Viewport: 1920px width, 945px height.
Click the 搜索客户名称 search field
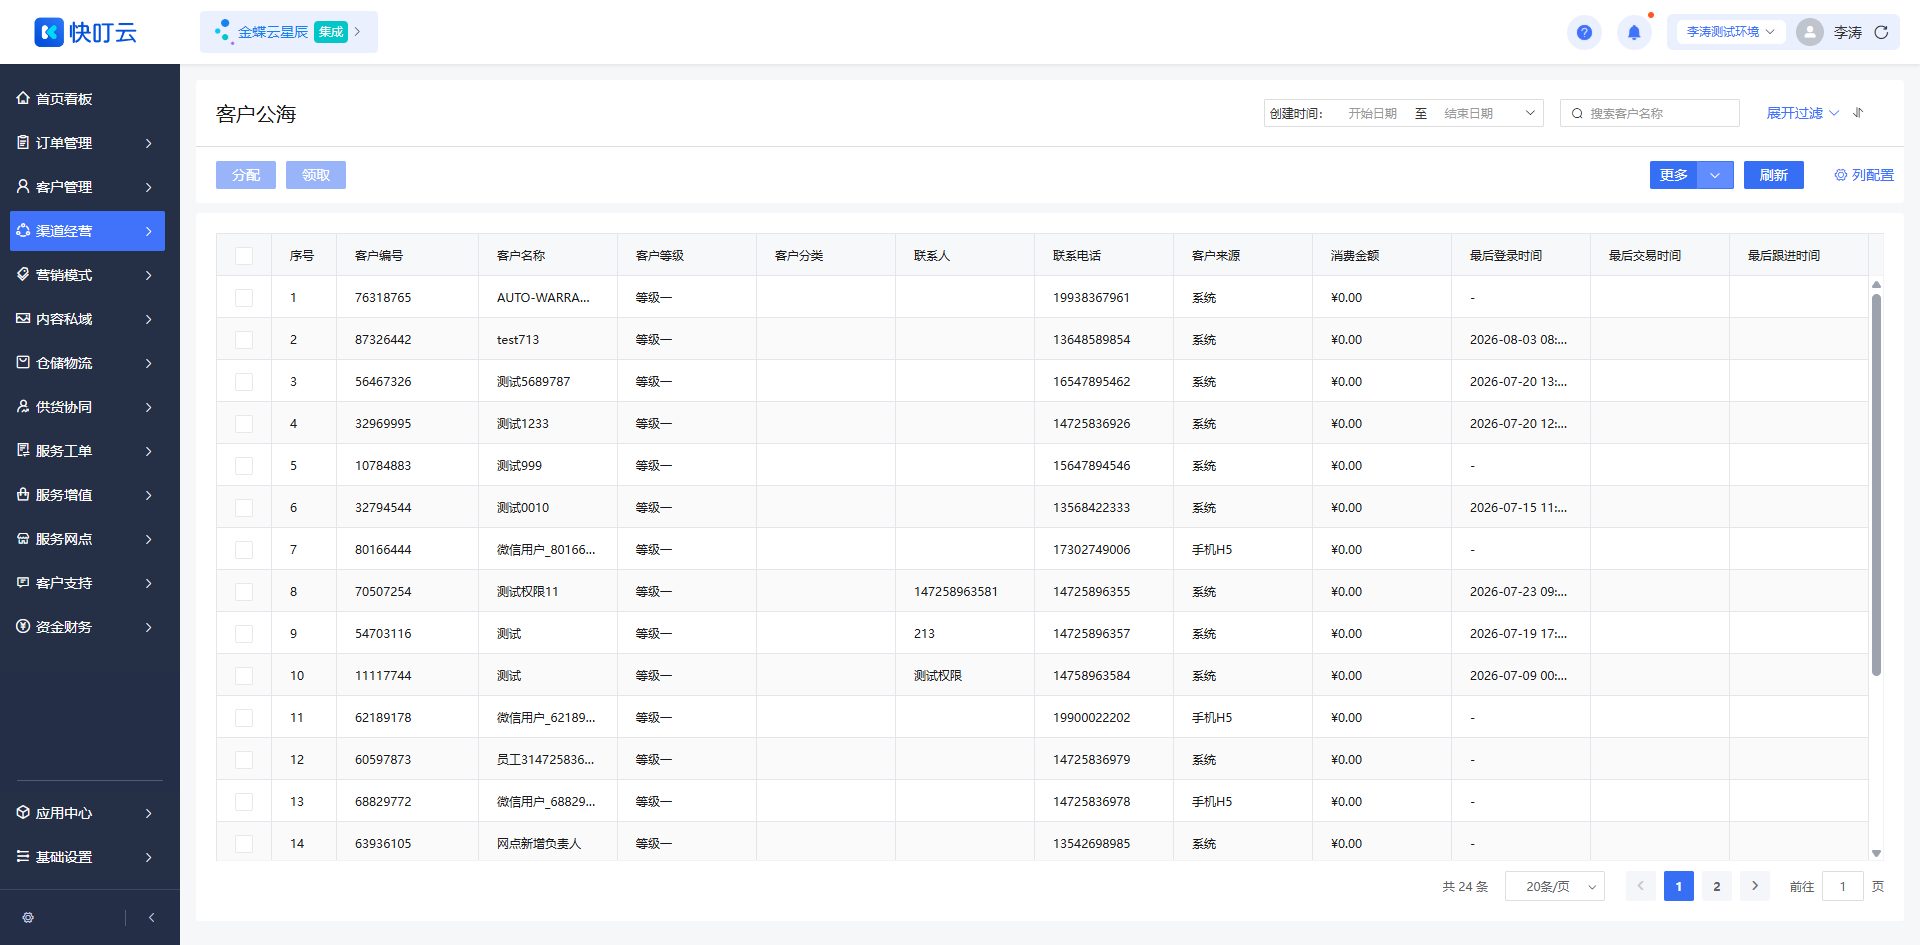click(x=1650, y=113)
